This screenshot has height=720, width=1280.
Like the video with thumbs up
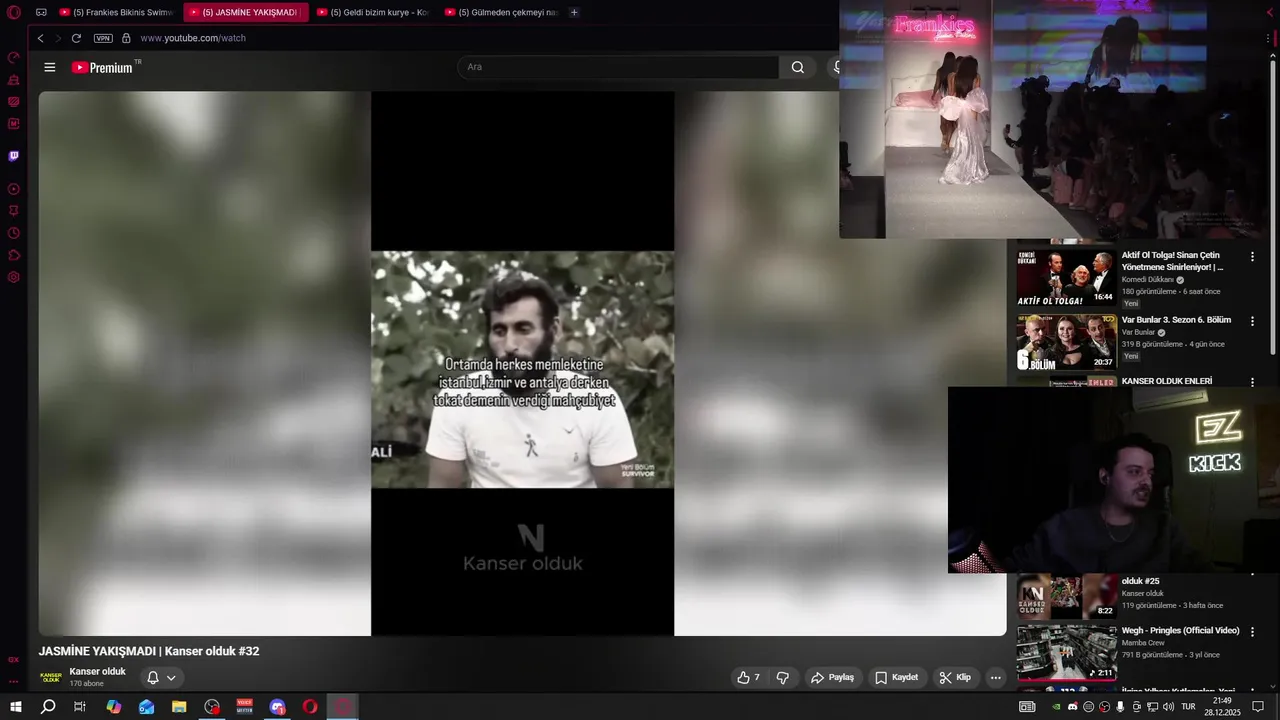click(x=748, y=677)
